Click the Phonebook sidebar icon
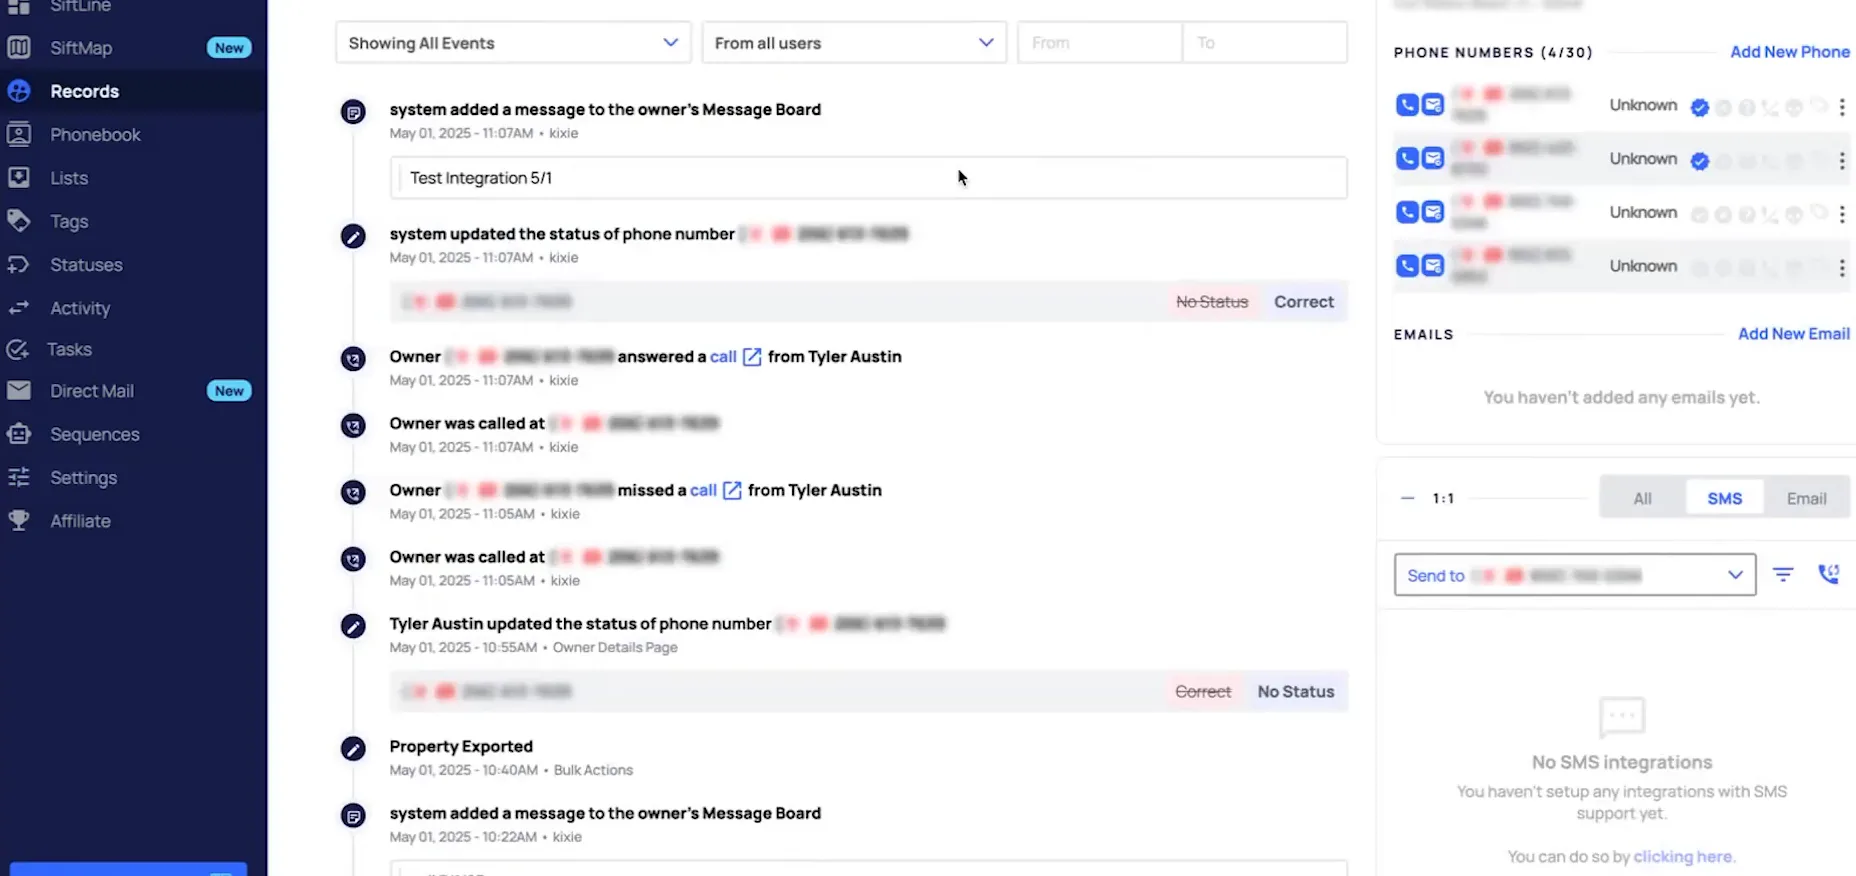 click(x=18, y=134)
